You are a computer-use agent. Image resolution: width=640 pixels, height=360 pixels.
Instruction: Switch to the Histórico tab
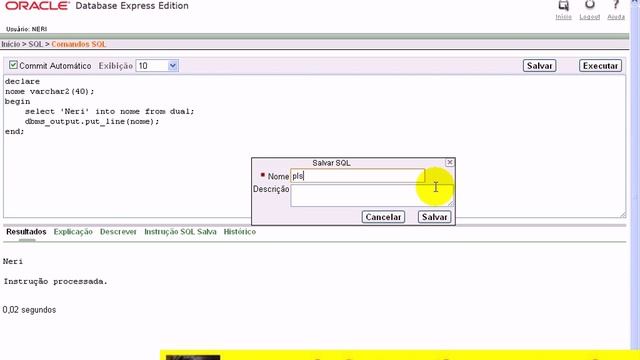(240, 232)
